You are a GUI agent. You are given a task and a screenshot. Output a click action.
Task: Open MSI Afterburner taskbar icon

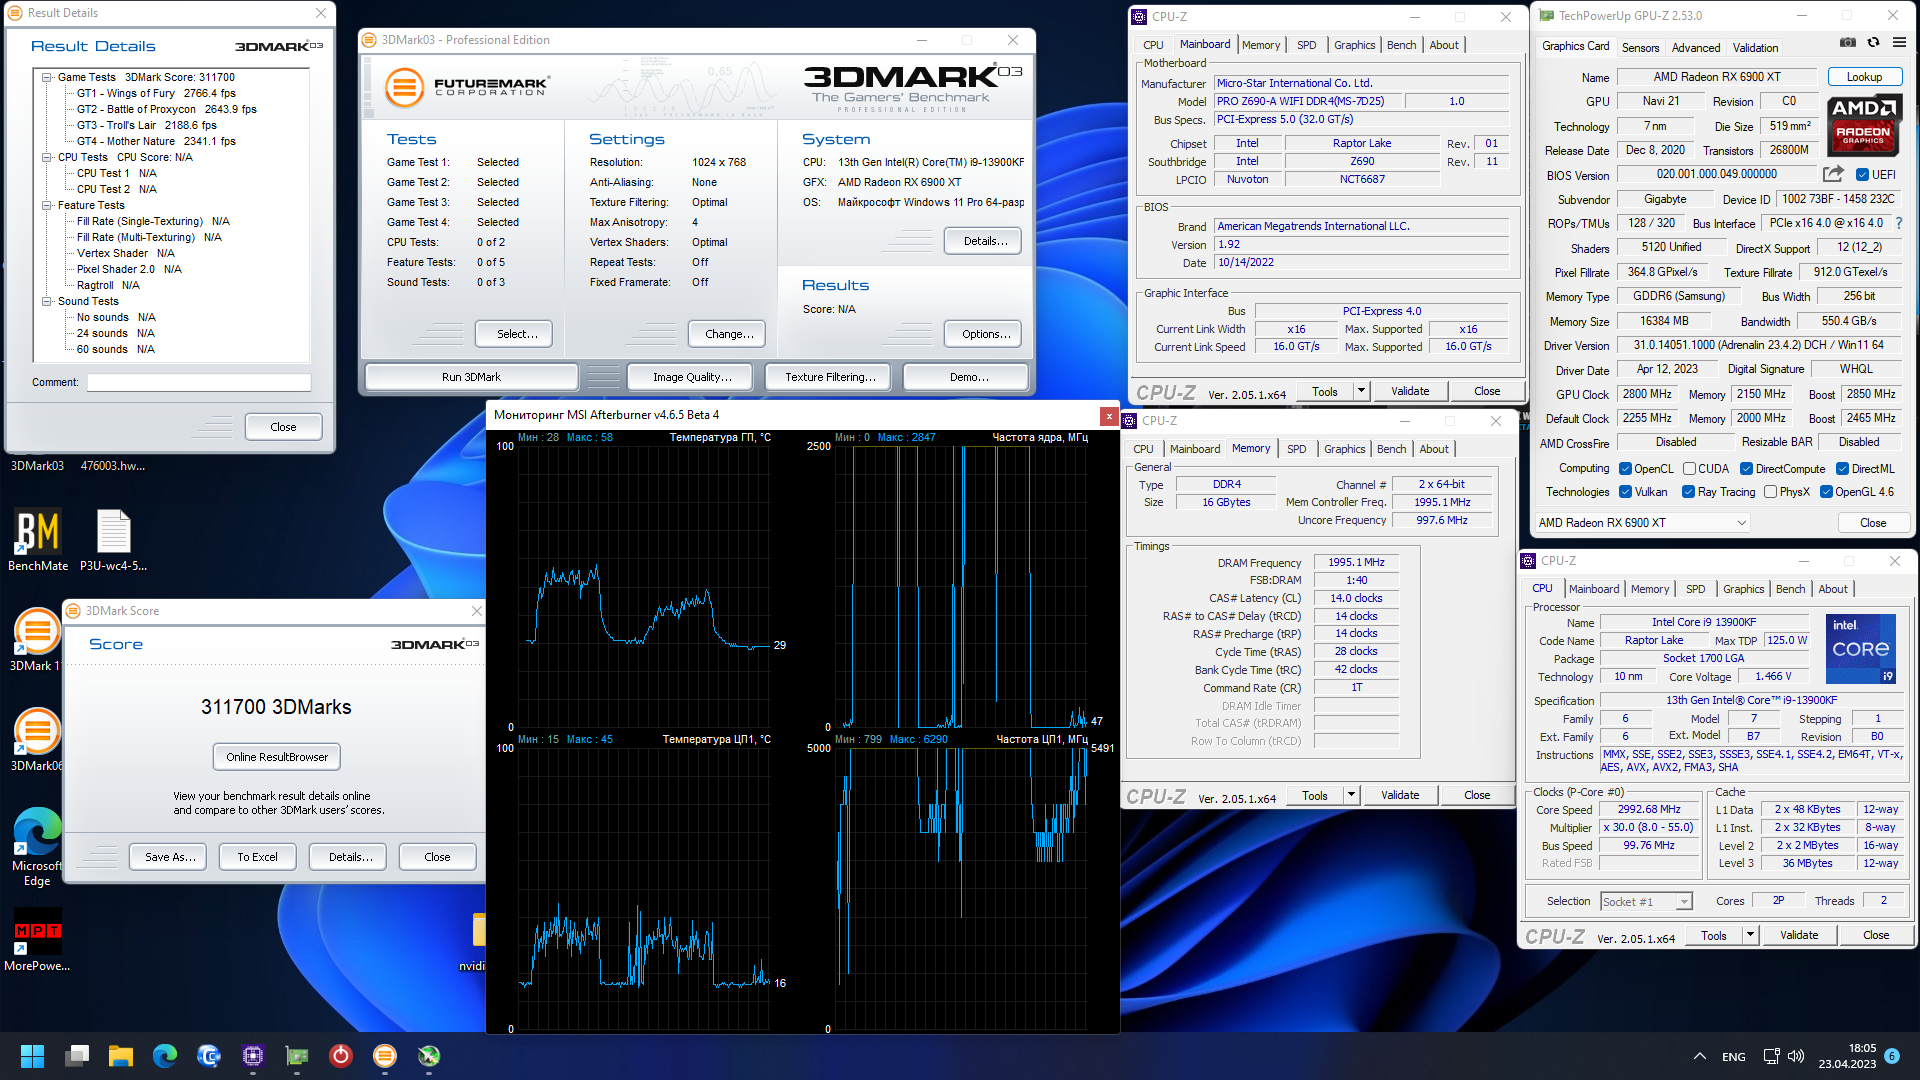(x=429, y=1056)
